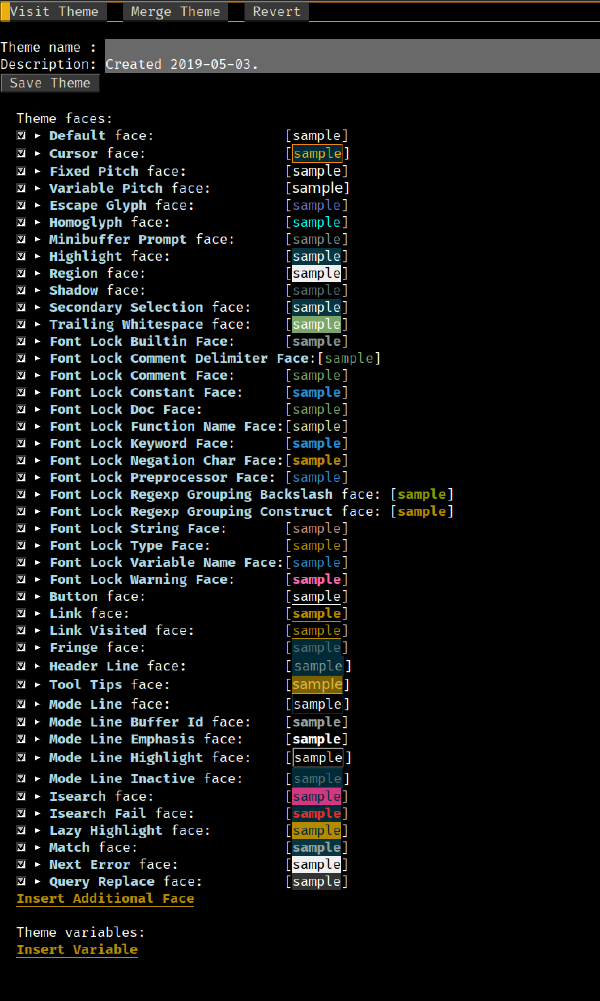Toggle the Fixed Pitch face checkbox
The image size is (600, 1001).
click(x=22, y=171)
